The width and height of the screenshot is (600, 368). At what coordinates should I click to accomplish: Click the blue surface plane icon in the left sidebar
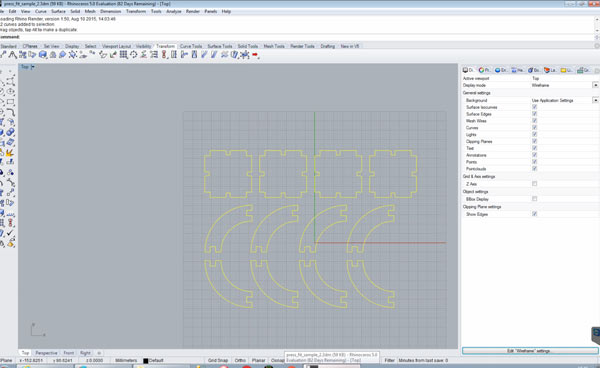pos(10,143)
